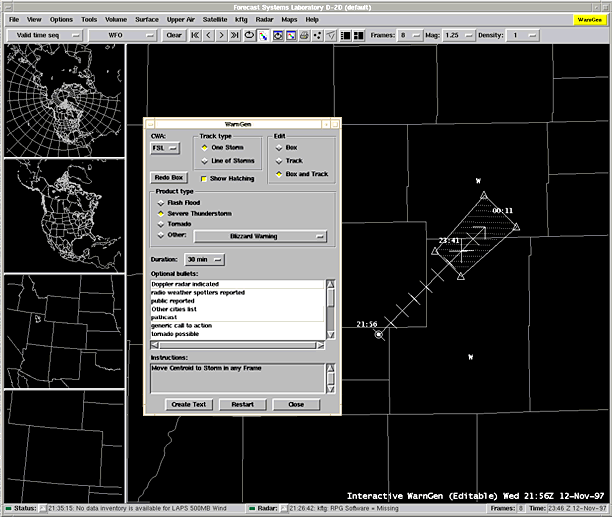612x517 pixels.
Task: Step forward one frame
Action: click(x=221, y=36)
